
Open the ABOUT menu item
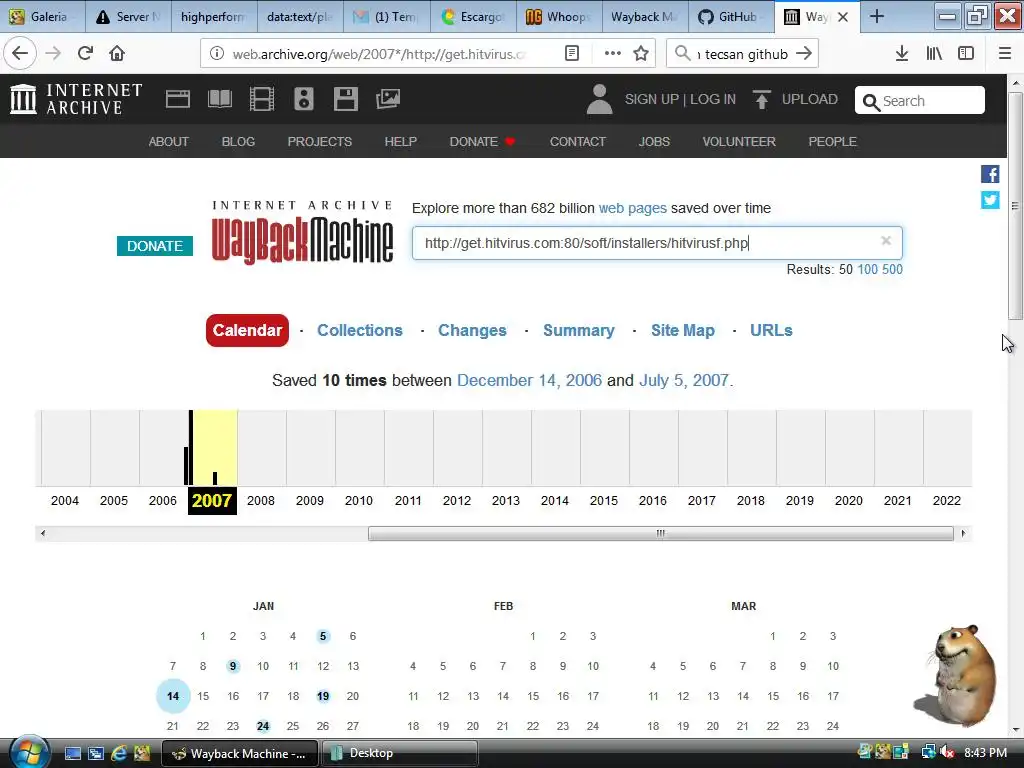[x=168, y=142]
